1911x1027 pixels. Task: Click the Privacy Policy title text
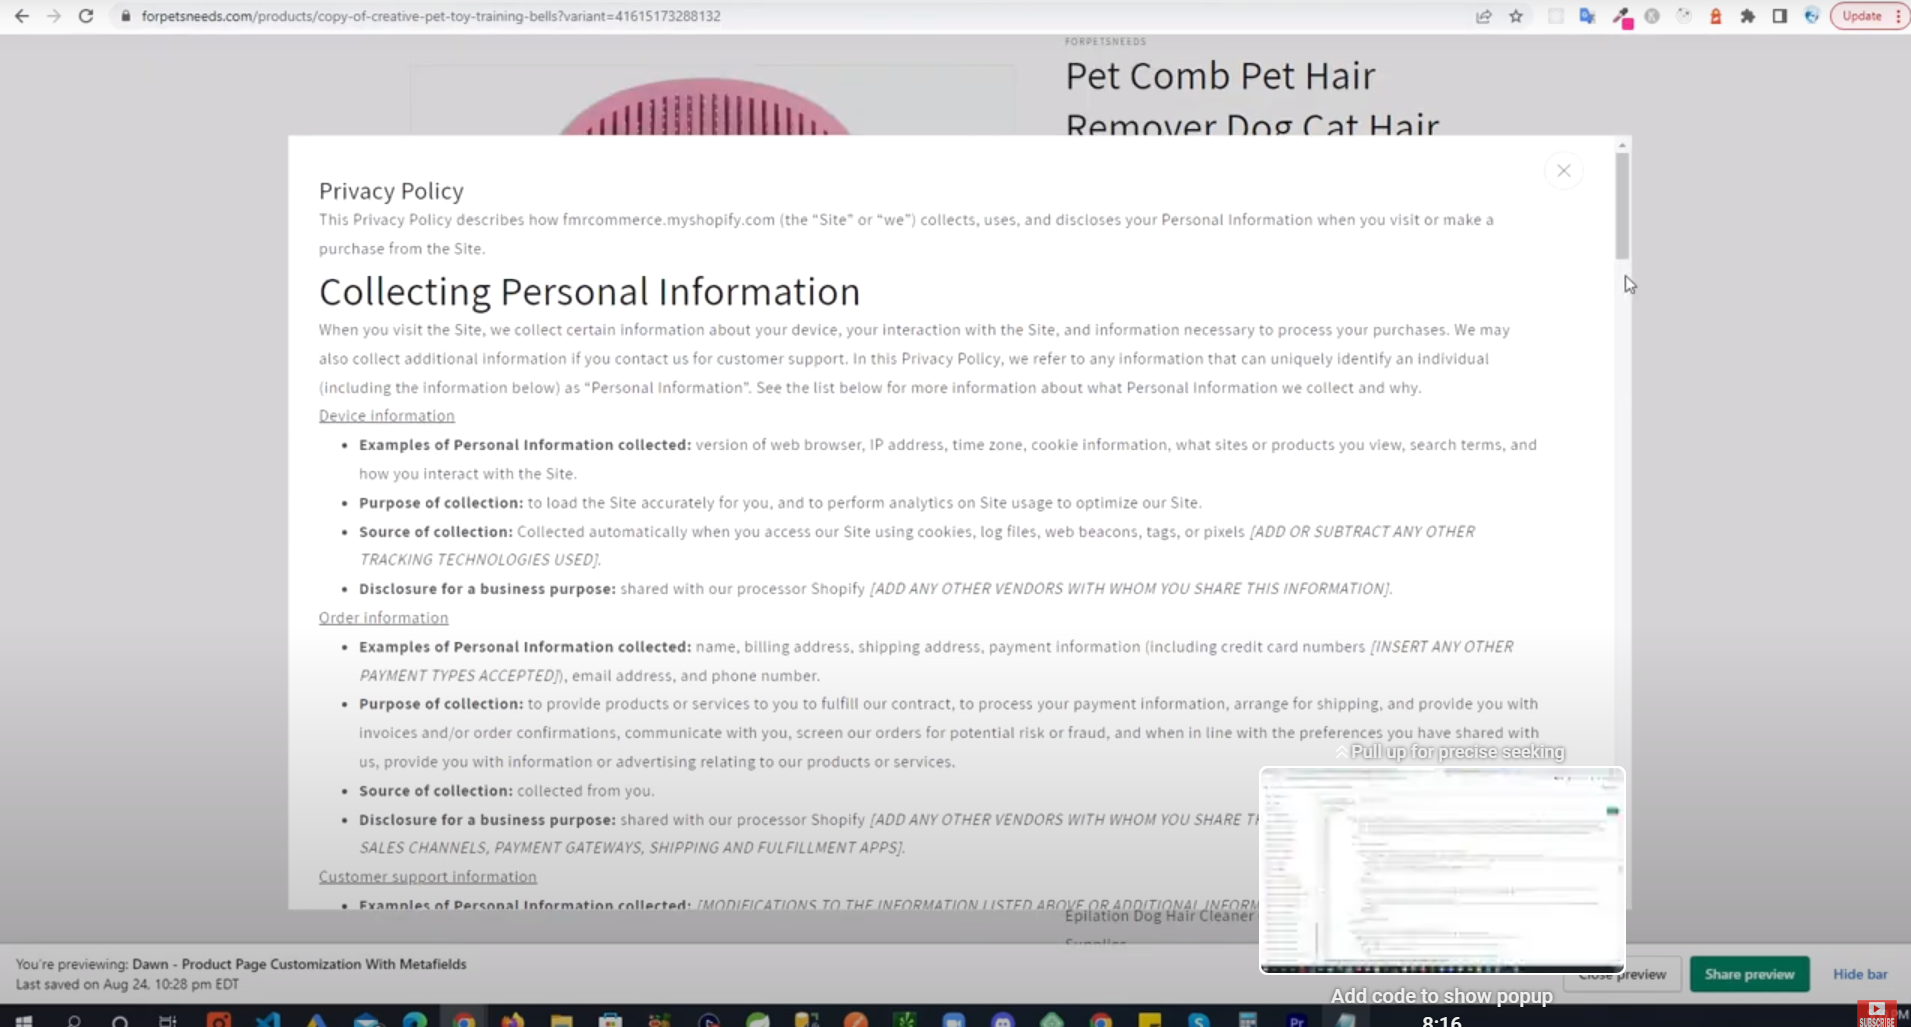[391, 191]
